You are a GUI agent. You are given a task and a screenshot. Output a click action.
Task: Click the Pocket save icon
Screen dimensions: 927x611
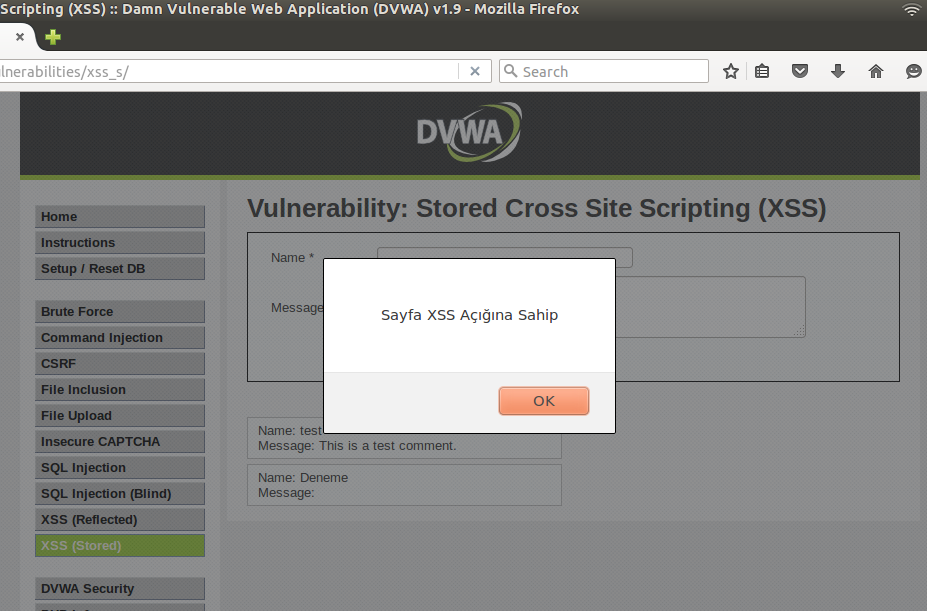point(800,72)
